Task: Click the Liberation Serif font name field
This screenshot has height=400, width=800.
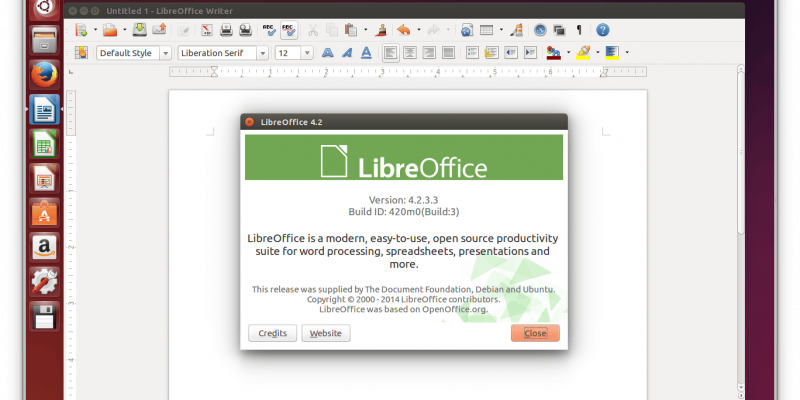Action: coord(217,53)
